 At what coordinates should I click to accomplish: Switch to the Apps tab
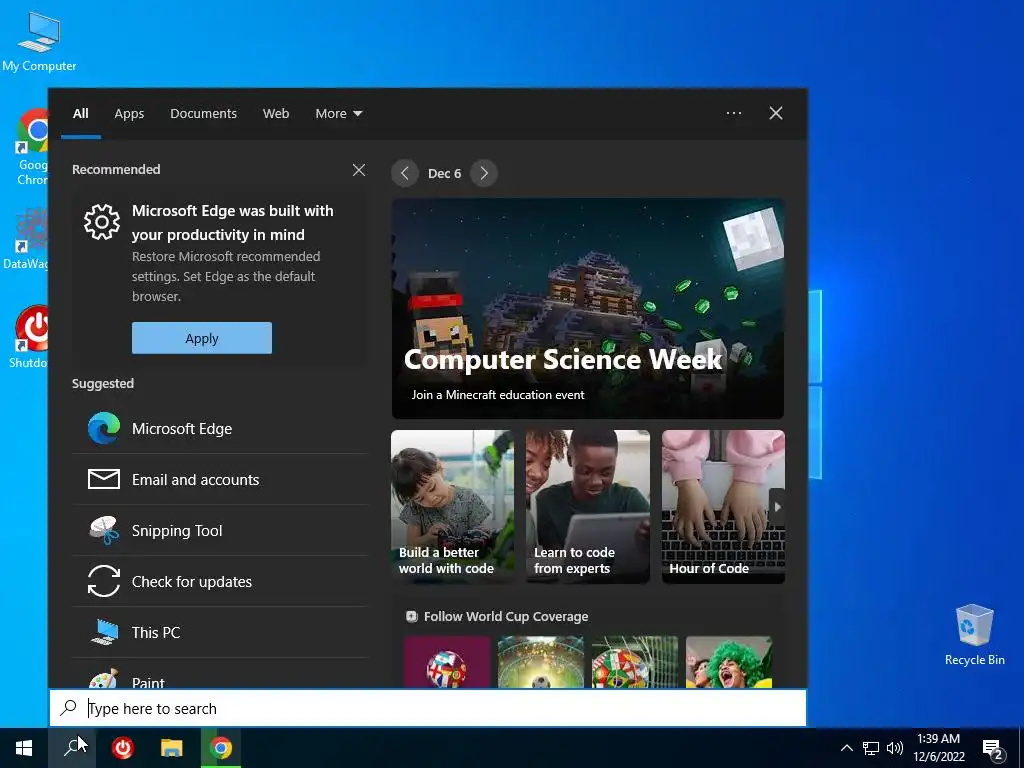point(129,113)
